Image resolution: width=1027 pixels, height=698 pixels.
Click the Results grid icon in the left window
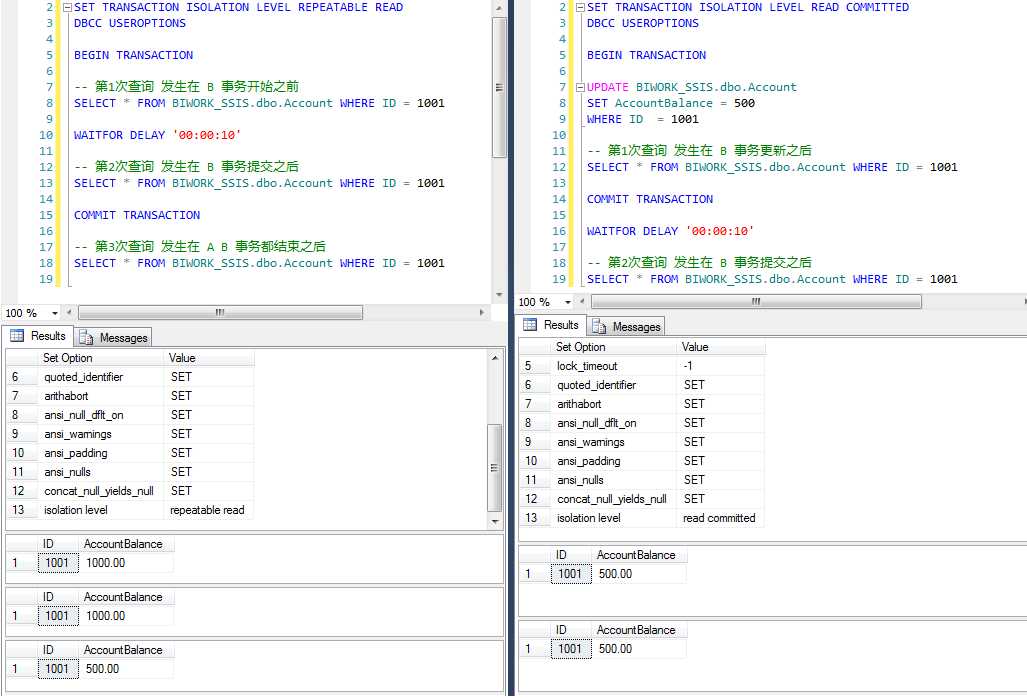17,336
